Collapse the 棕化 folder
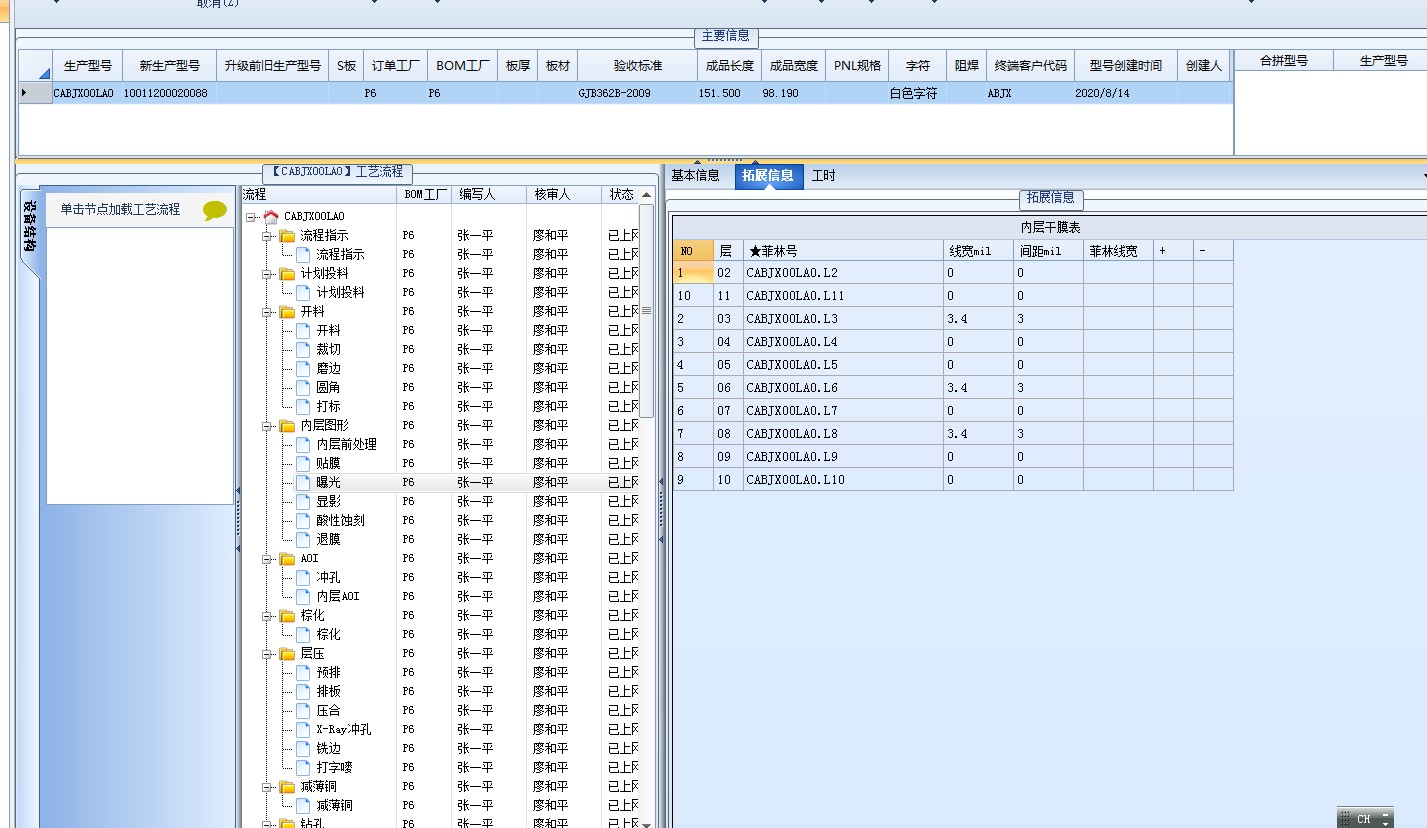1427x828 pixels. [267, 615]
